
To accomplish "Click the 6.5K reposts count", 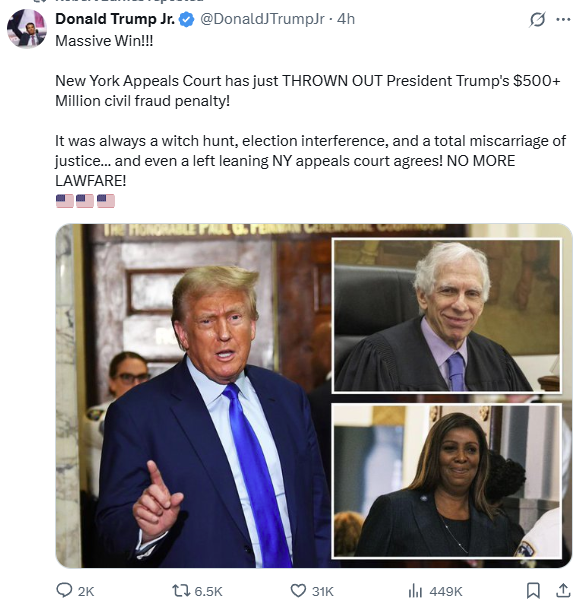I will click(x=208, y=591).
